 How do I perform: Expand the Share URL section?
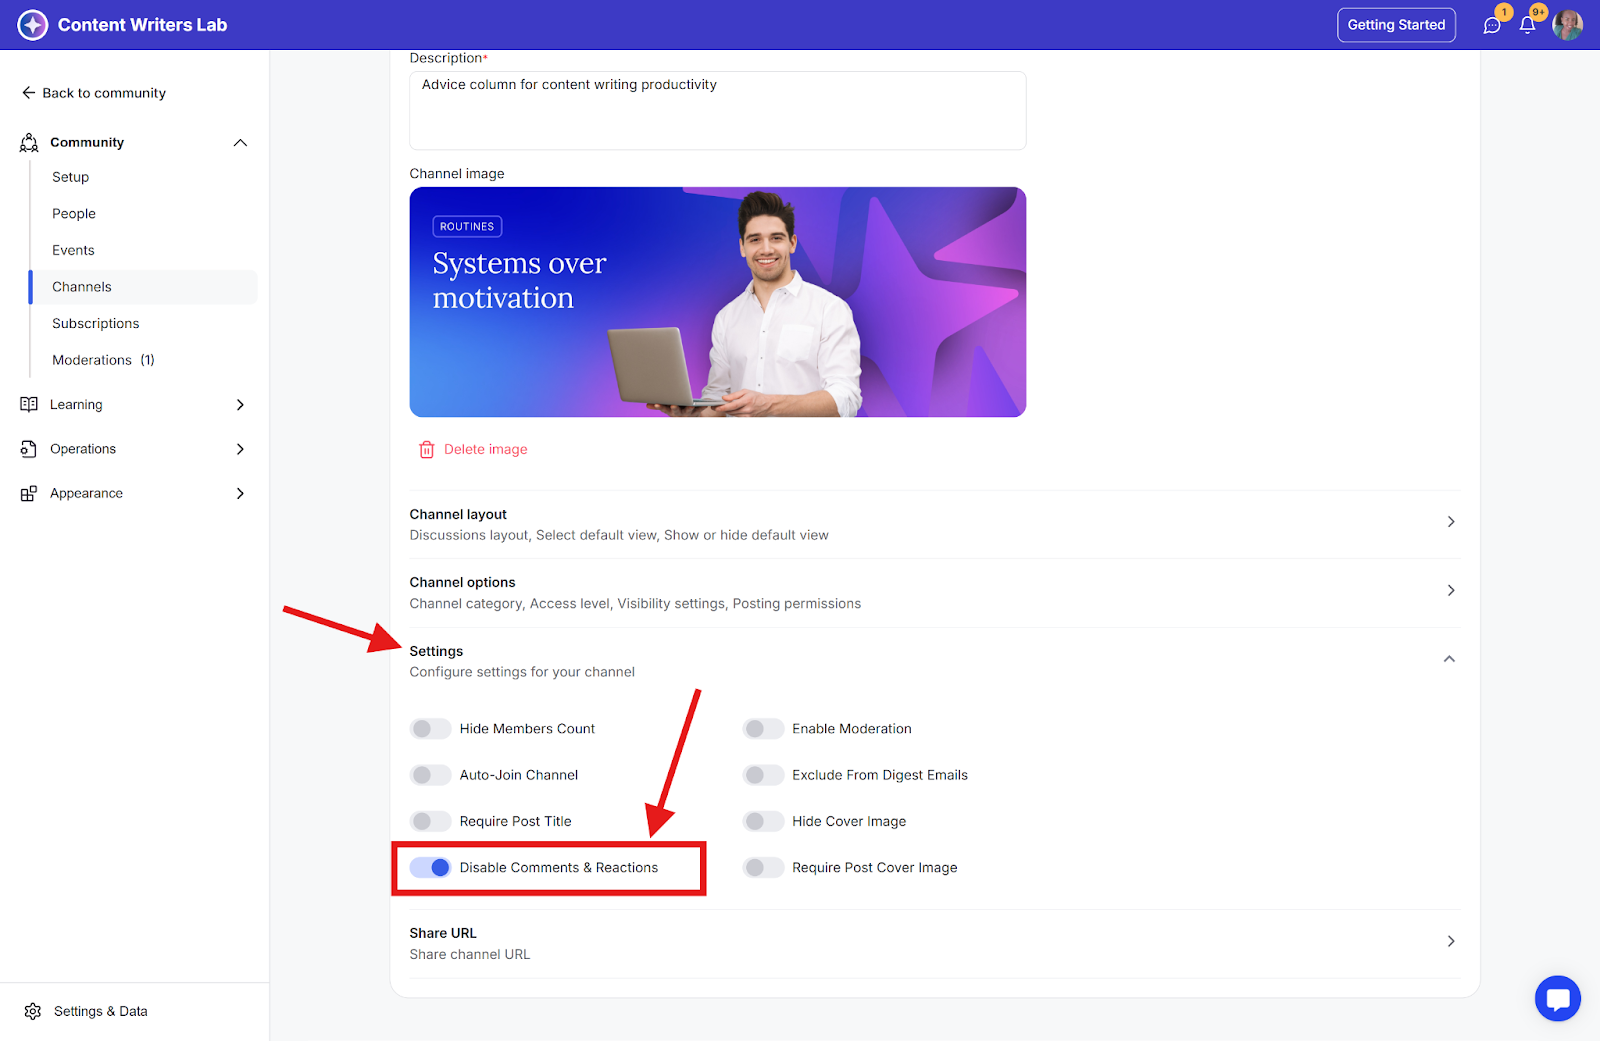934,944
